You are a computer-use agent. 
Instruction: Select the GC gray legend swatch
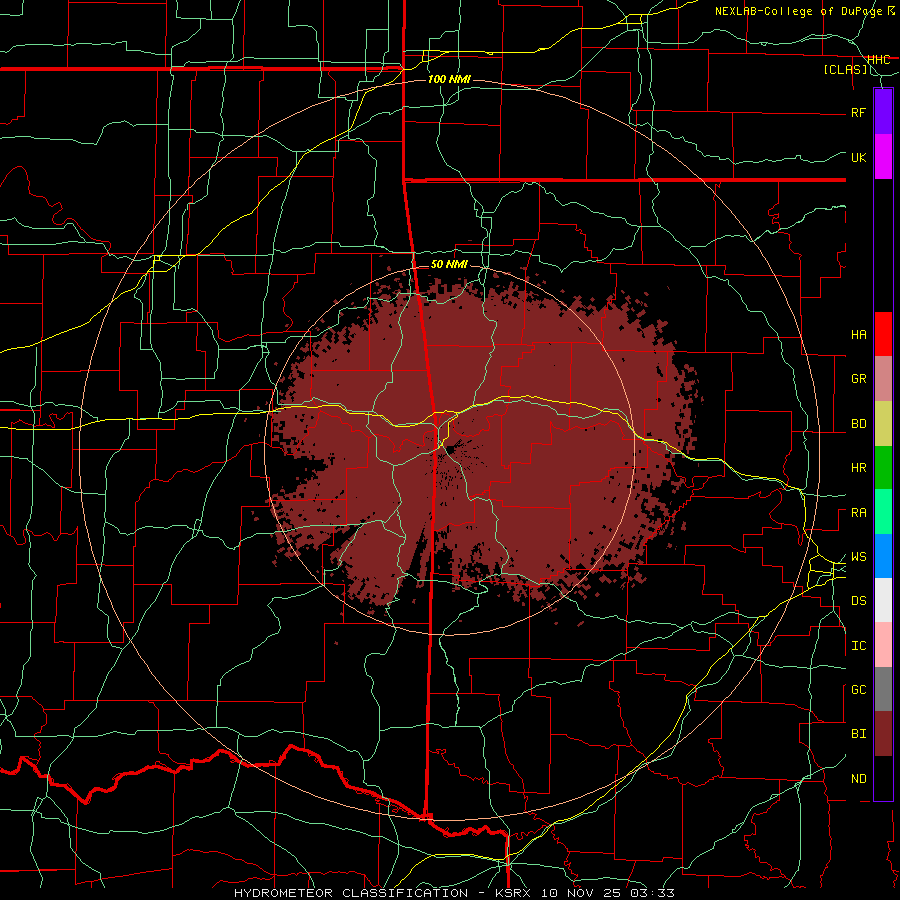tap(883, 689)
